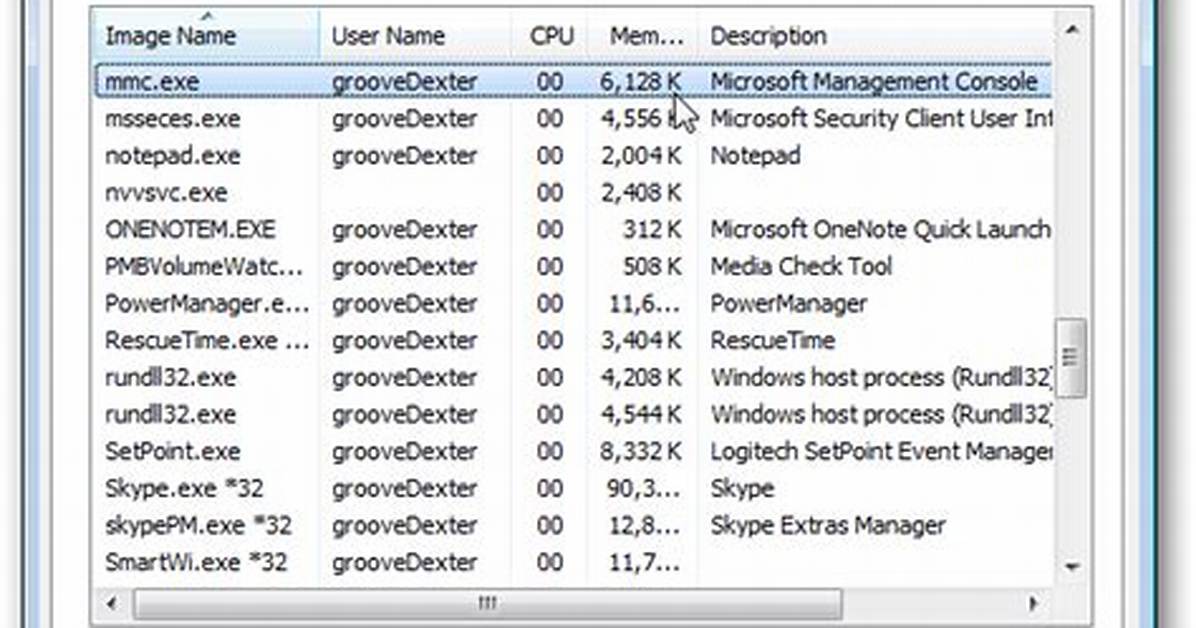This screenshot has width=1196, height=628.
Task: Click the horizontal scrollbar left arrow
Action: 112,604
